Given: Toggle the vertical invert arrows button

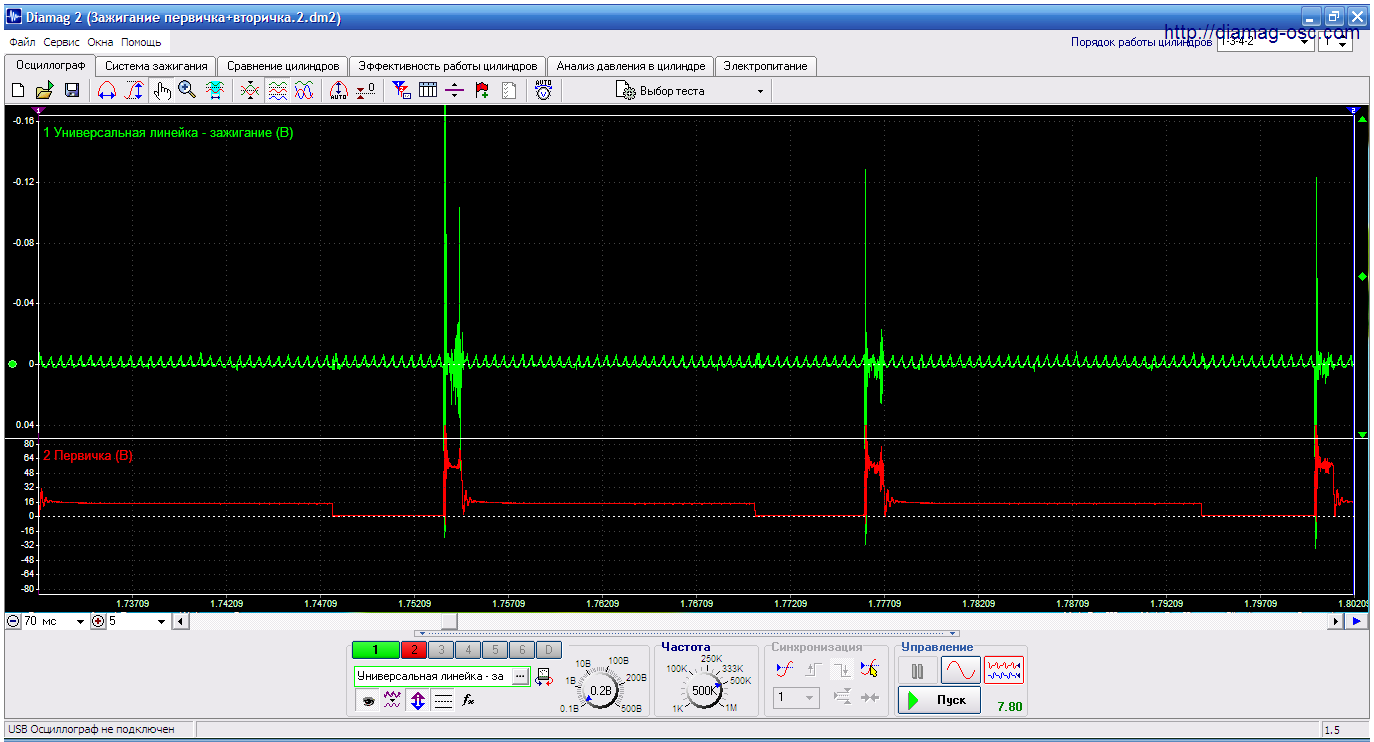Looking at the screenshot, I should click(x=417, y=701).
